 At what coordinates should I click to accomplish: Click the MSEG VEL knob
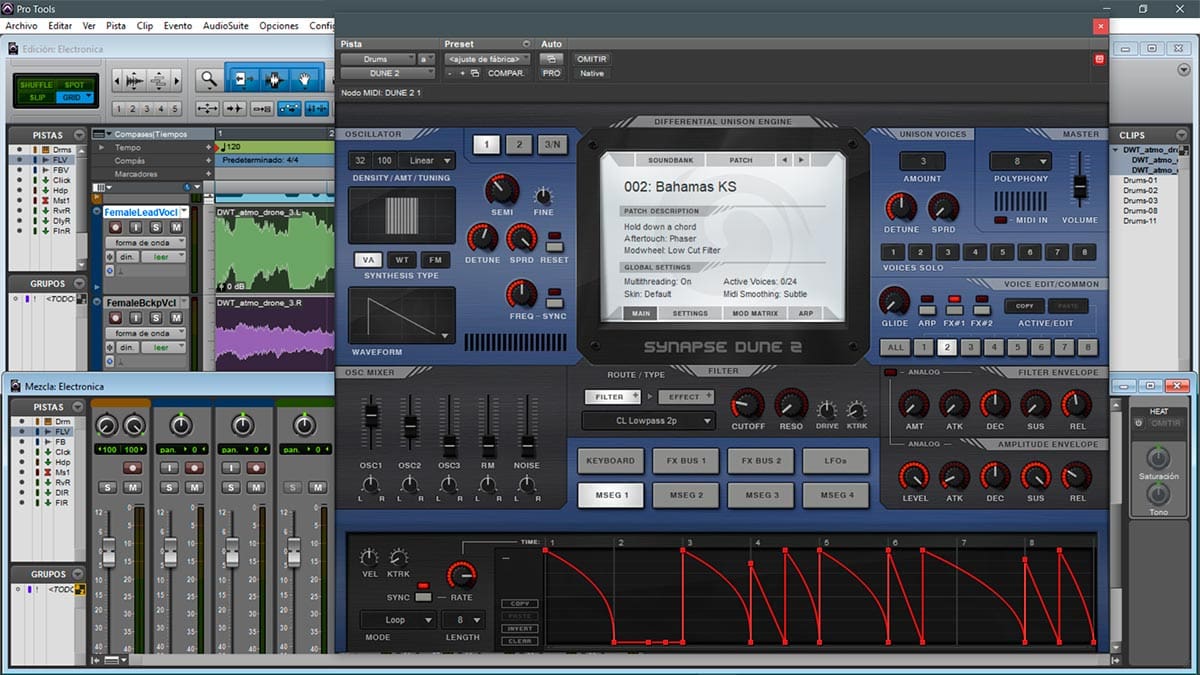(370, 558)
